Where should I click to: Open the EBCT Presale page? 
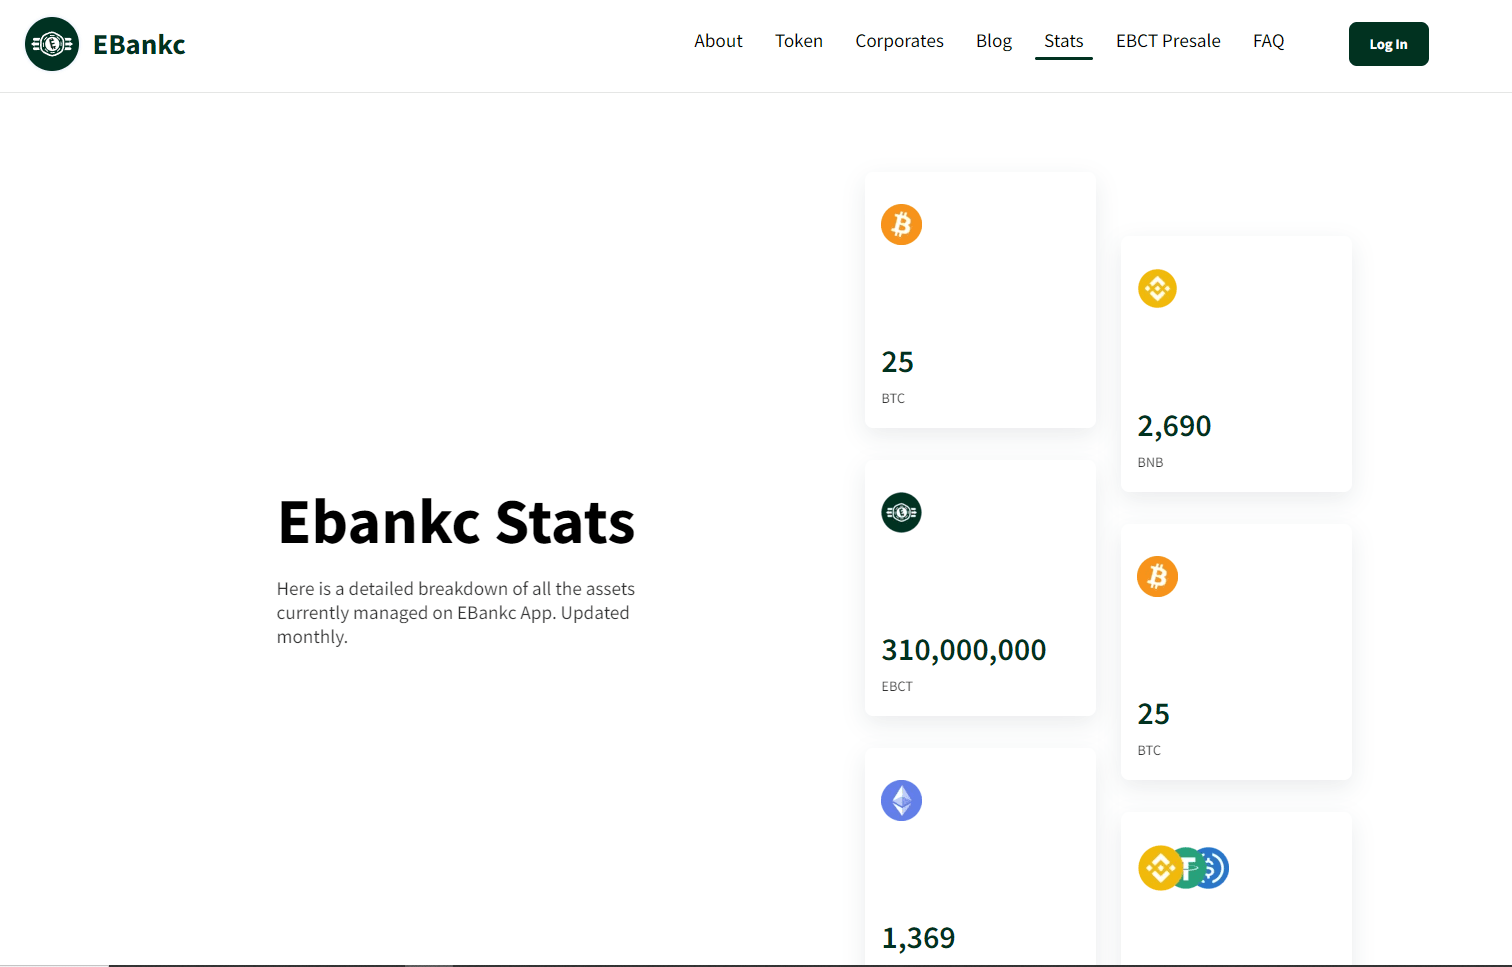click(1168, 41)
